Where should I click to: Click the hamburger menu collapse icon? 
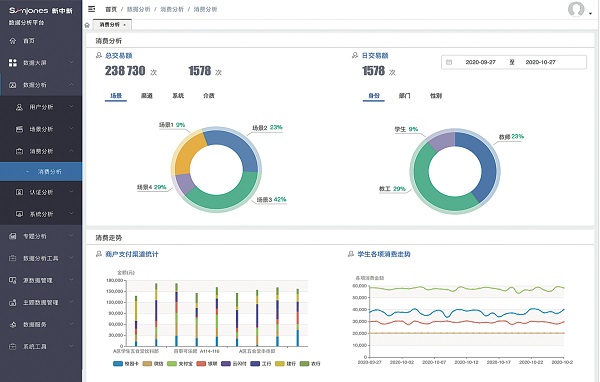91,9
